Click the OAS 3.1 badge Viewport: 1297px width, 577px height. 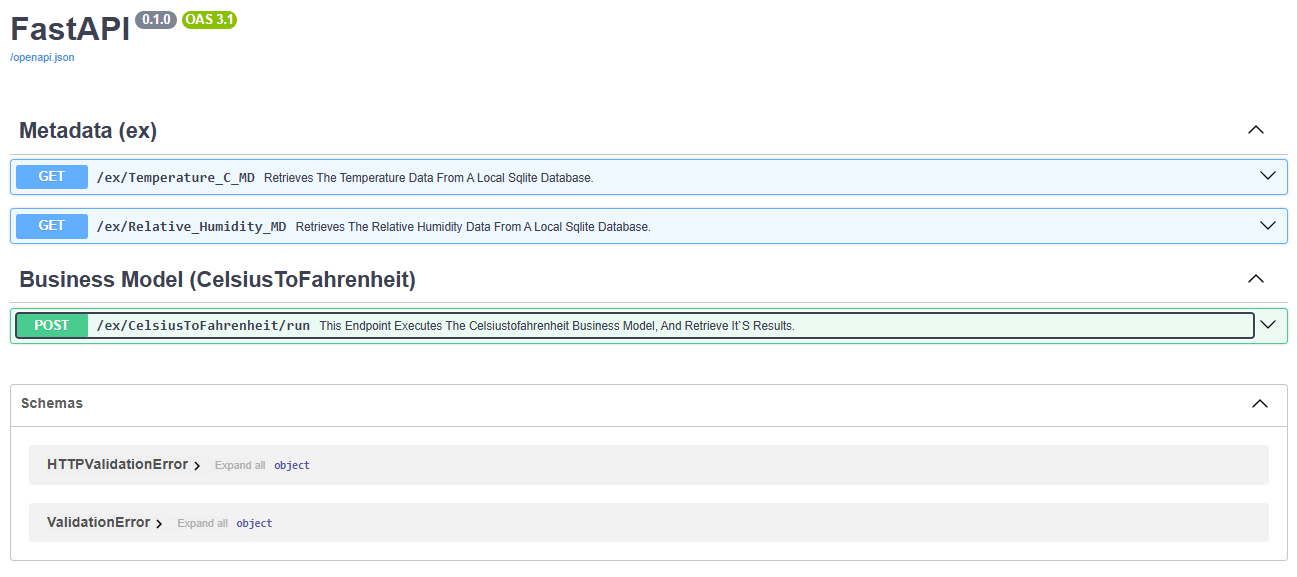(210, 19)
